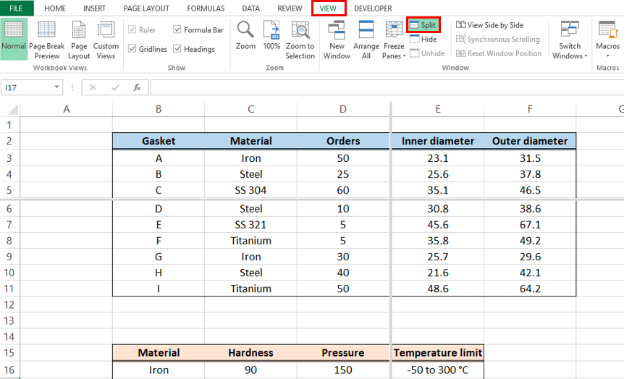Switch to the VIEW tab
Viewport: 629px width, 379px height.
[328, 8]
